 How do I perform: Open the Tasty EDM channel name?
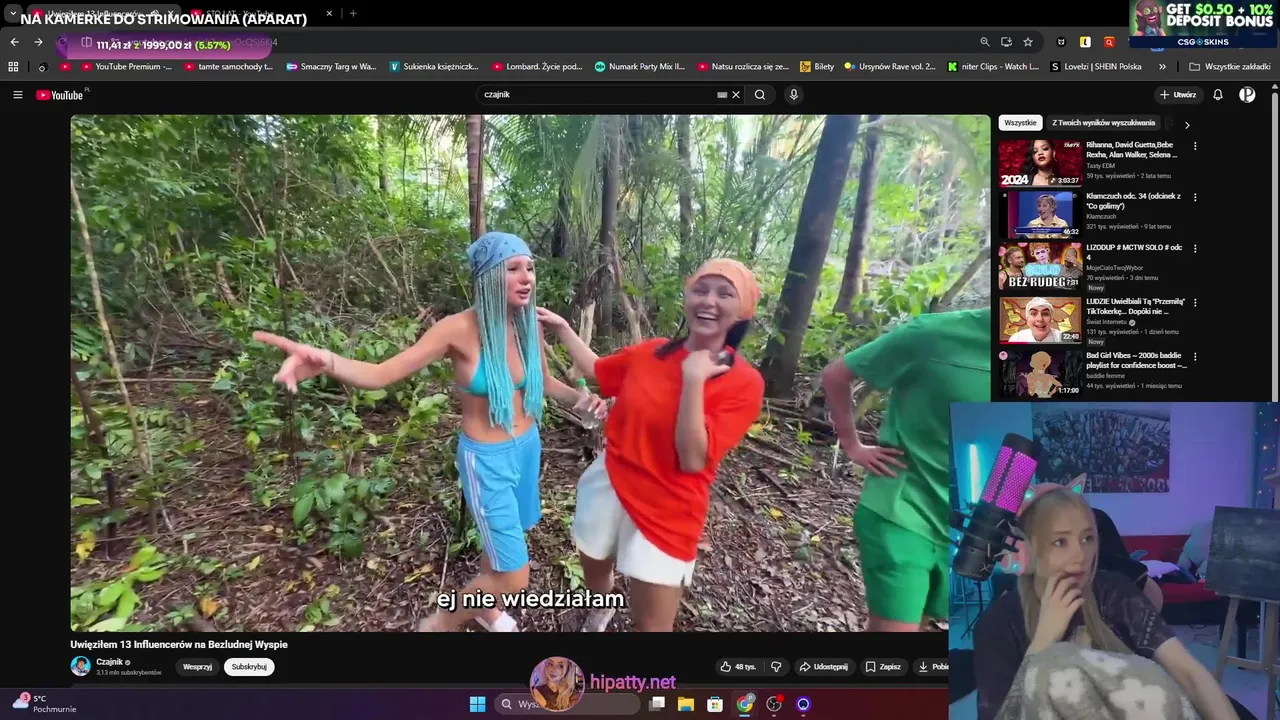pos(1100,166)
